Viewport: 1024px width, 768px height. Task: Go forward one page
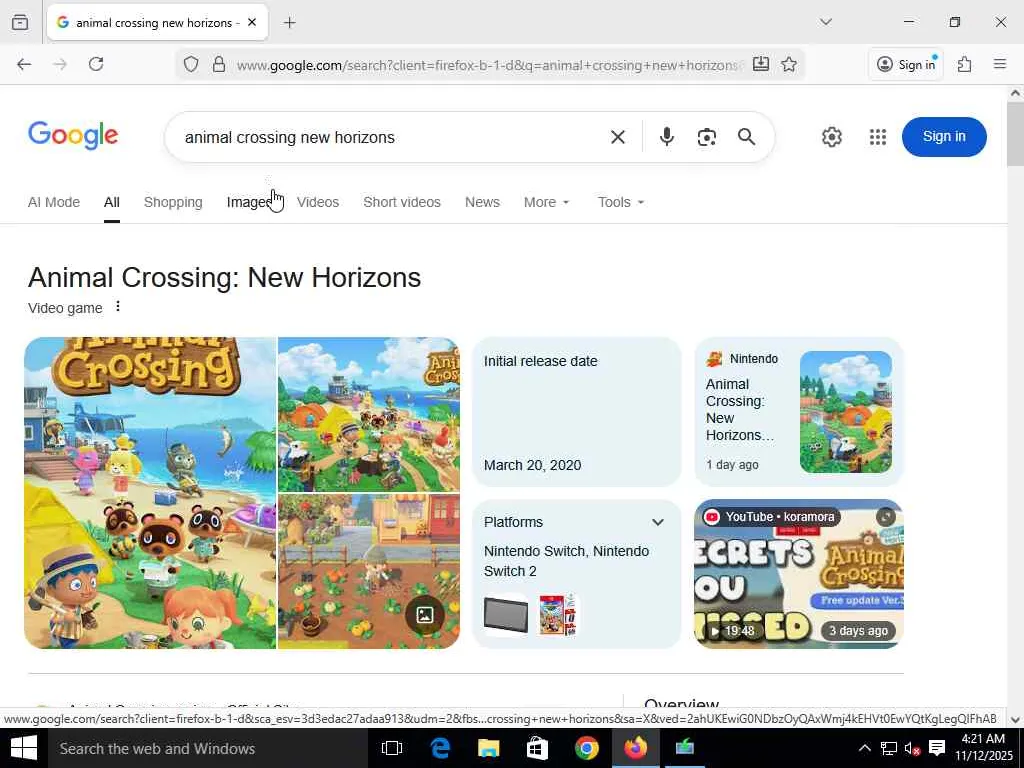tap(60, 64)
